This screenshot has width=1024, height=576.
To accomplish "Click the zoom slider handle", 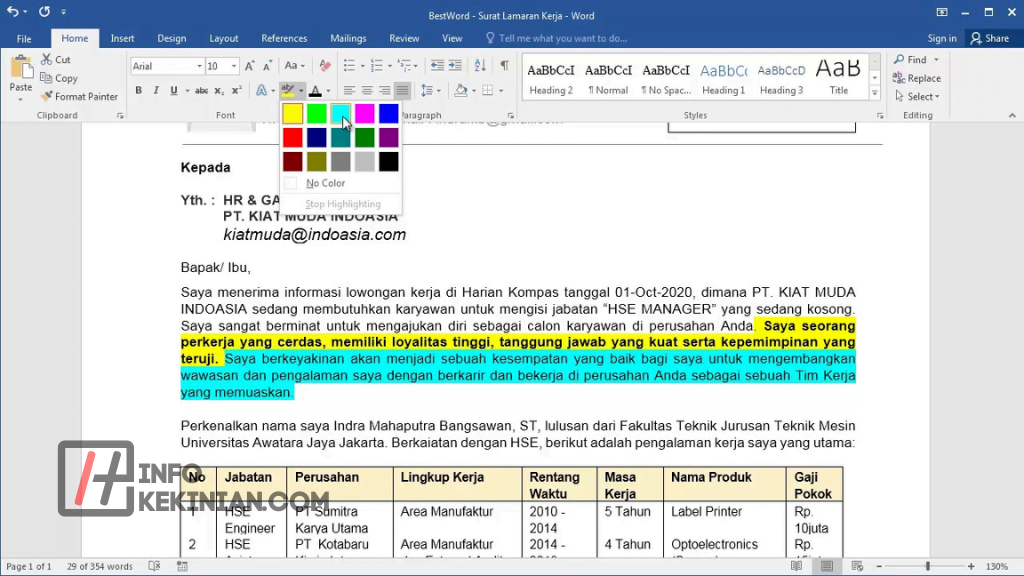I will pos(927,566).
